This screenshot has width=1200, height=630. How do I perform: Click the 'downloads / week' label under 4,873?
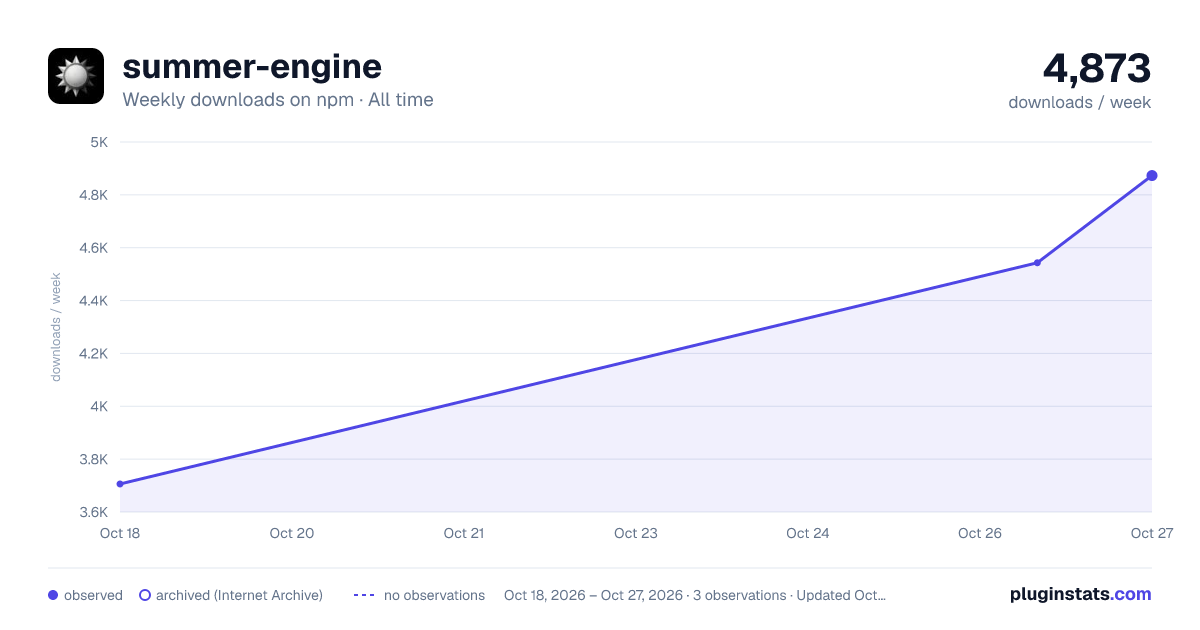point(1080,102)
